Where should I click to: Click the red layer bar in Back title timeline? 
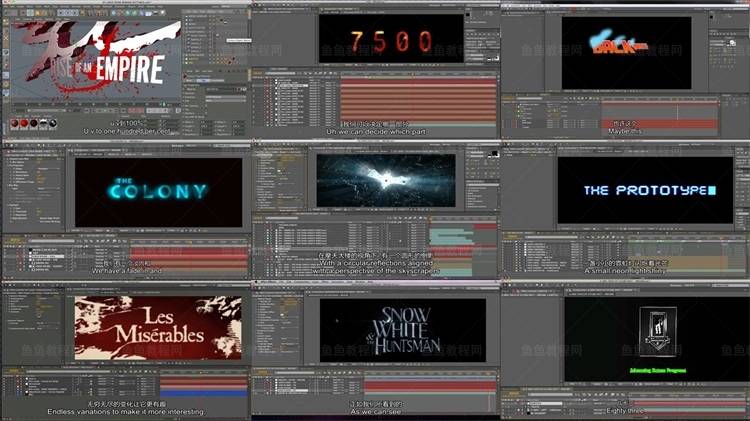click(660, 124)
